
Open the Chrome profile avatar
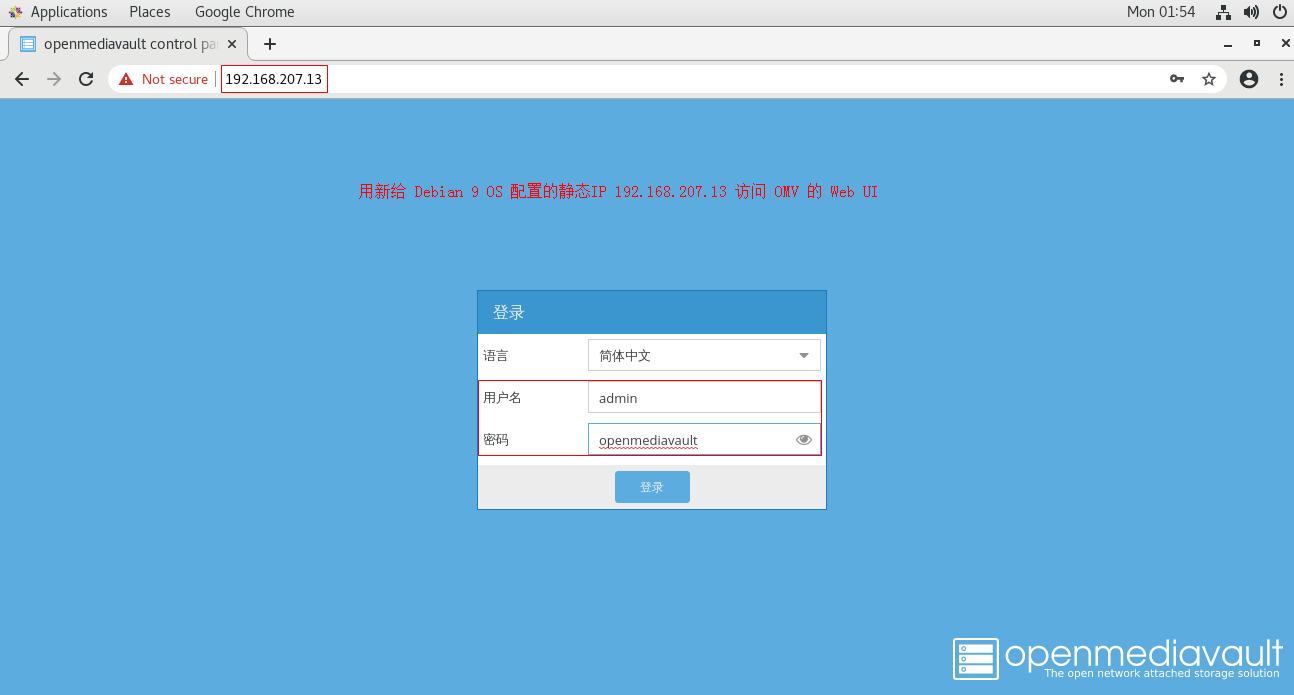click(x=1249, y=79)
